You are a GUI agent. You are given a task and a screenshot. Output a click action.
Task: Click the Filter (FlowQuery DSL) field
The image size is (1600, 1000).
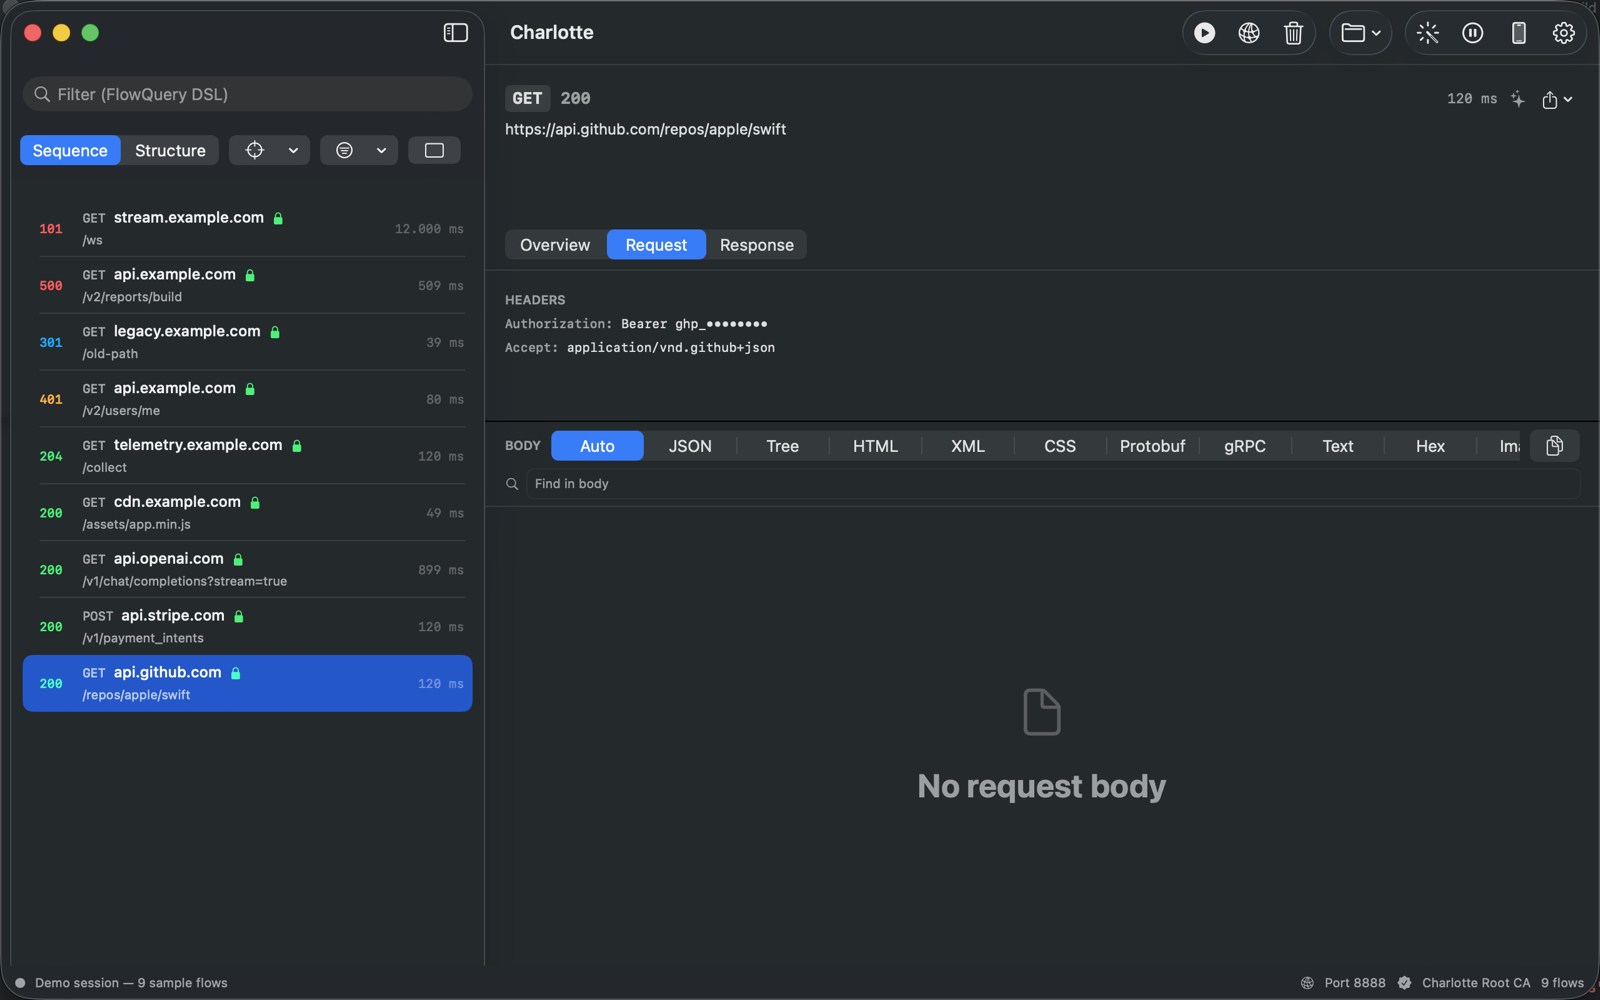click(247, 94)
